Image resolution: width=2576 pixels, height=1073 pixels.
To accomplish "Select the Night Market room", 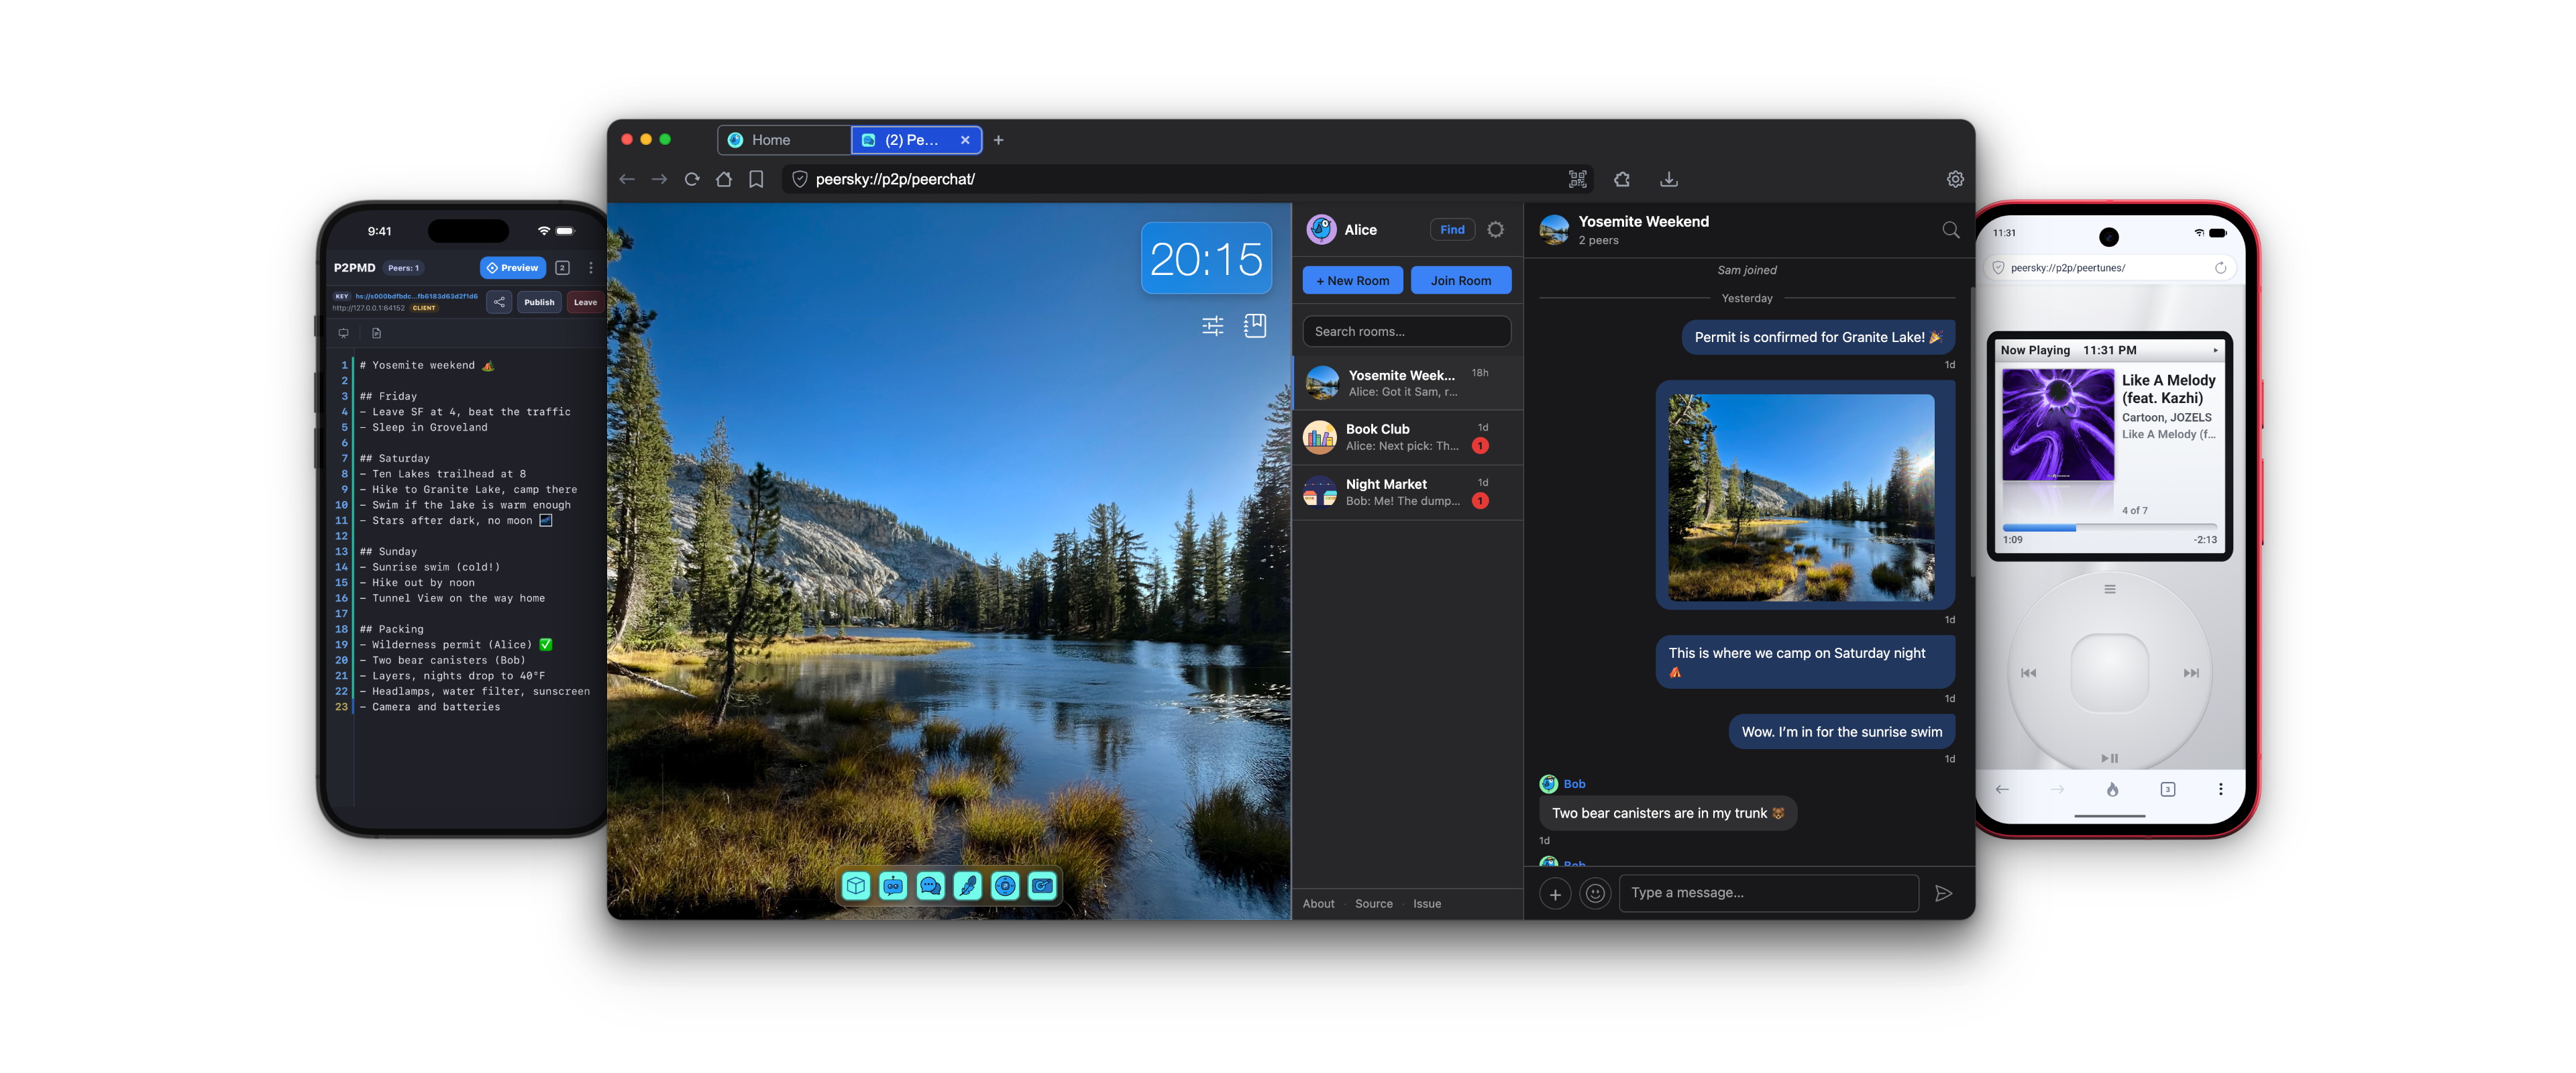I will pos(1407,492).
